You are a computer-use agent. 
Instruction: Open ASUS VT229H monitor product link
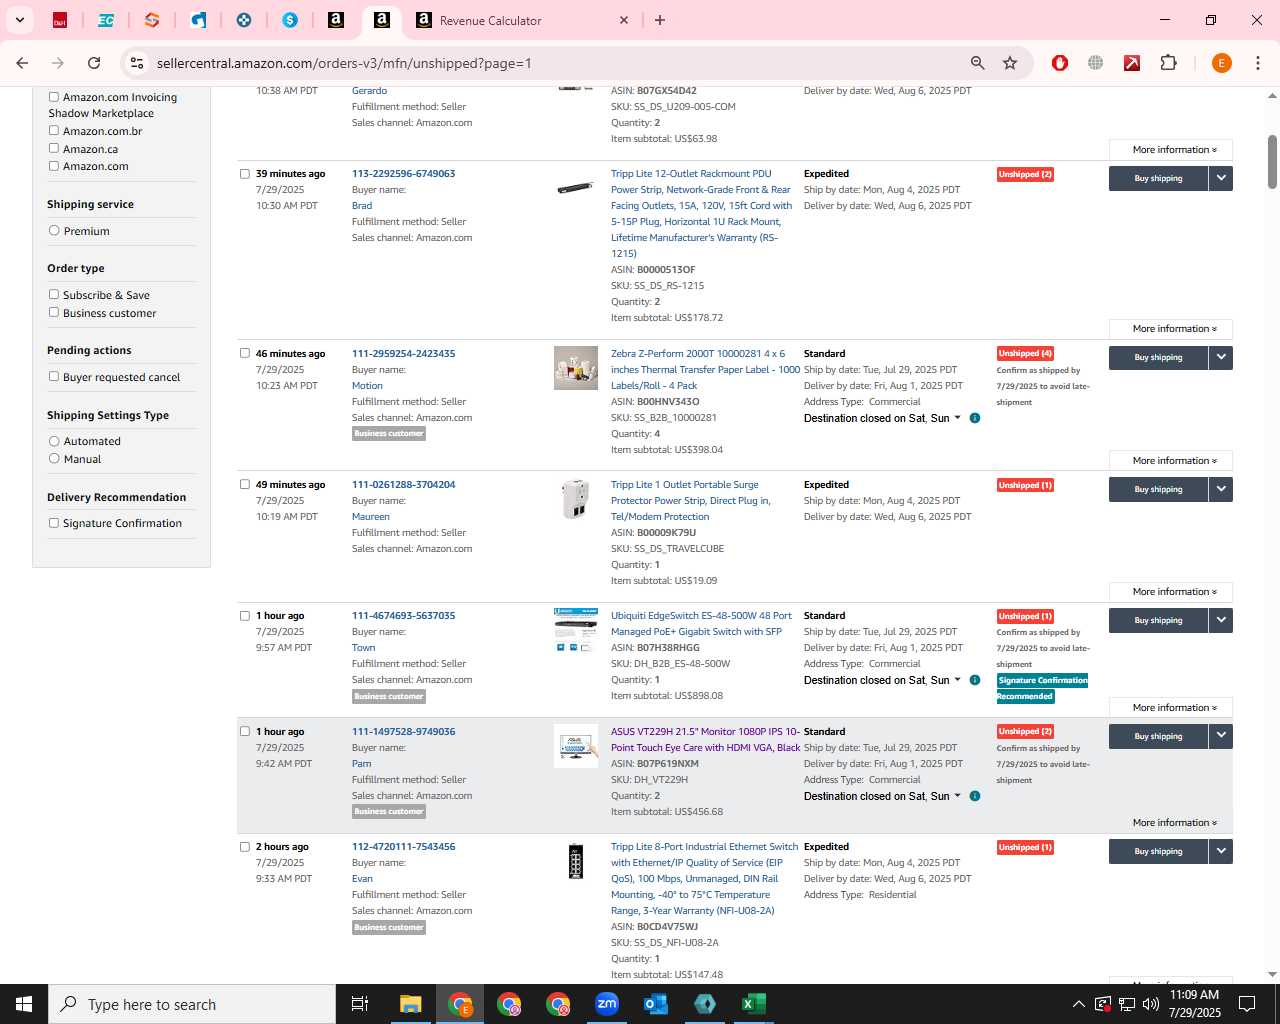click(706, 739)
